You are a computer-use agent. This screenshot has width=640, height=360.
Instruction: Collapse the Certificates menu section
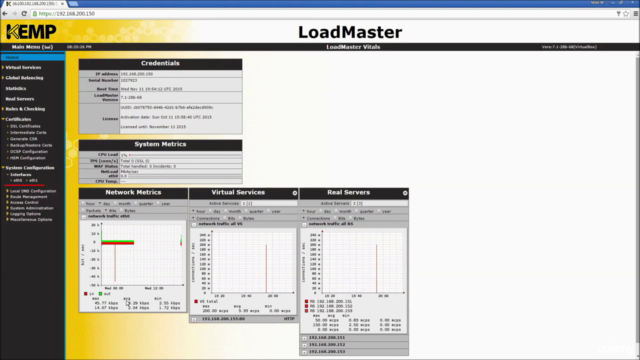tap(18, 119)
